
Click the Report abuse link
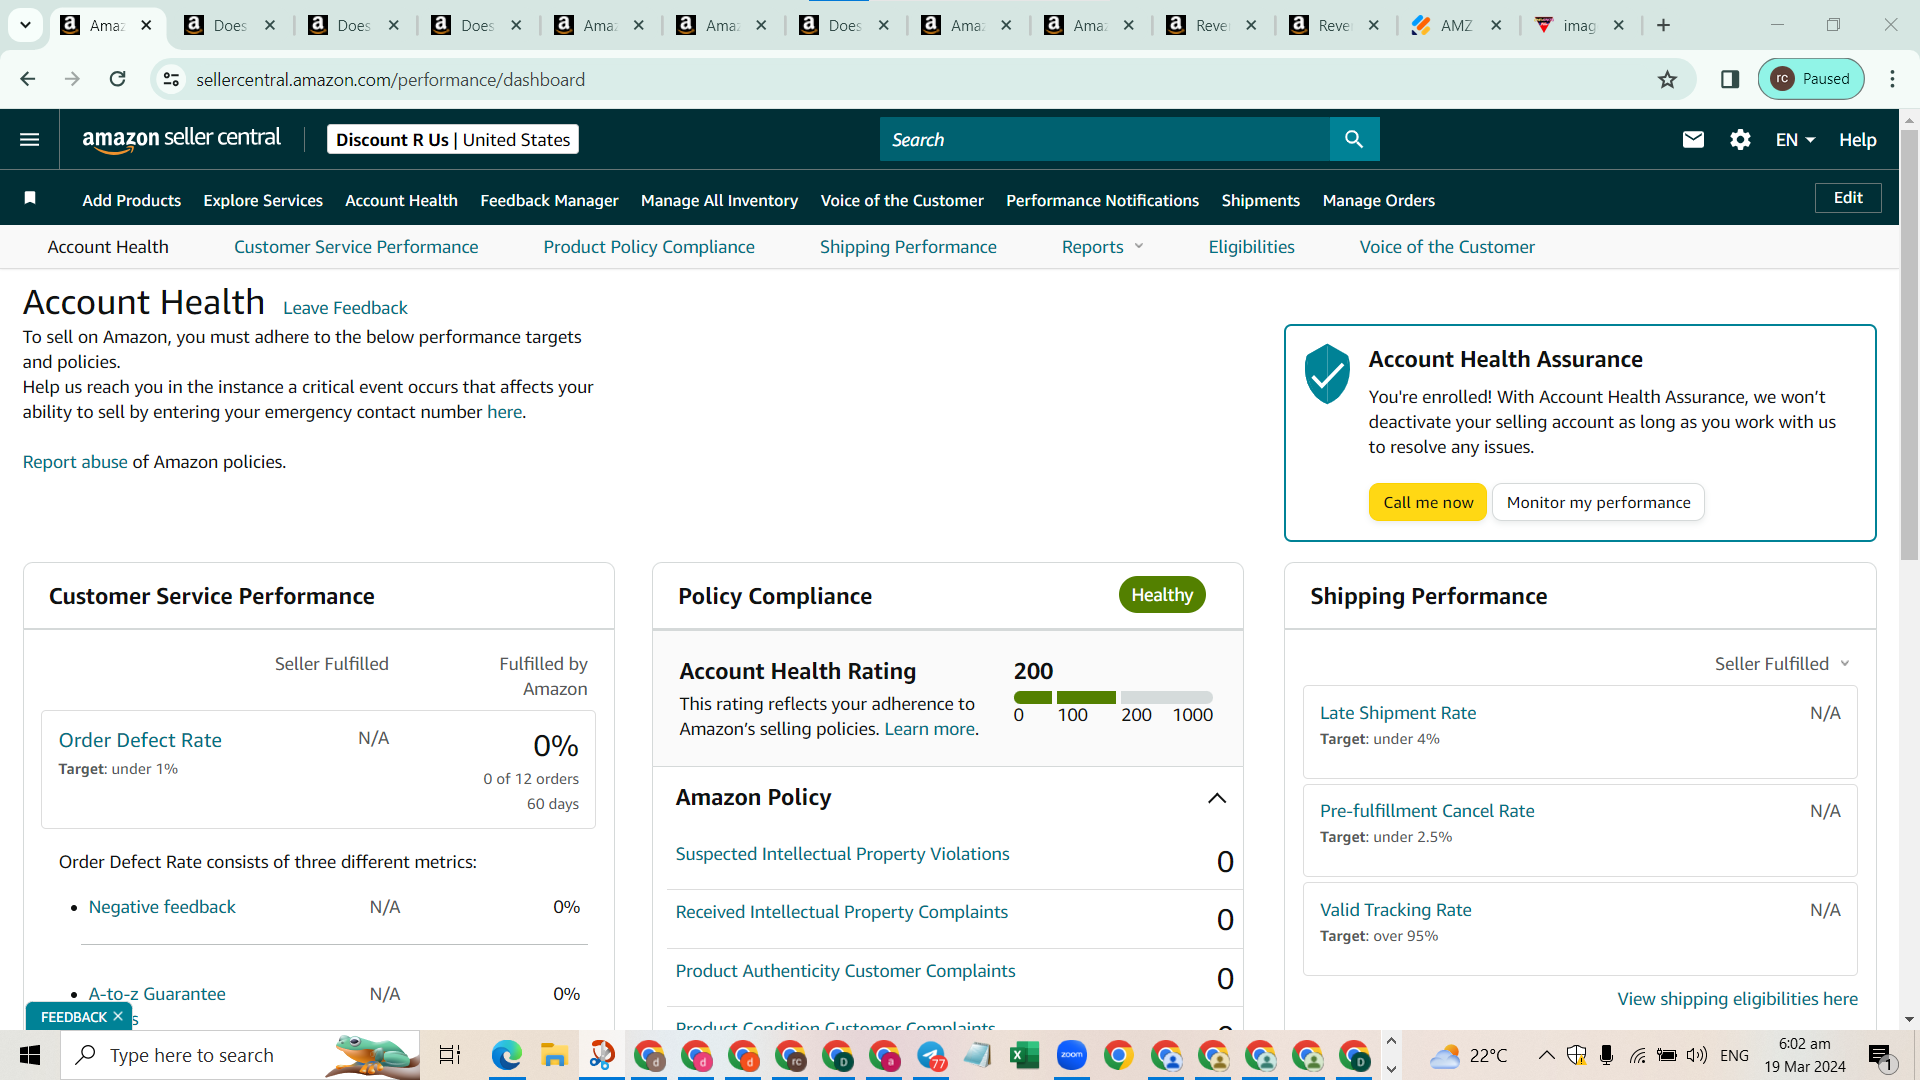(x=75, y=462)
